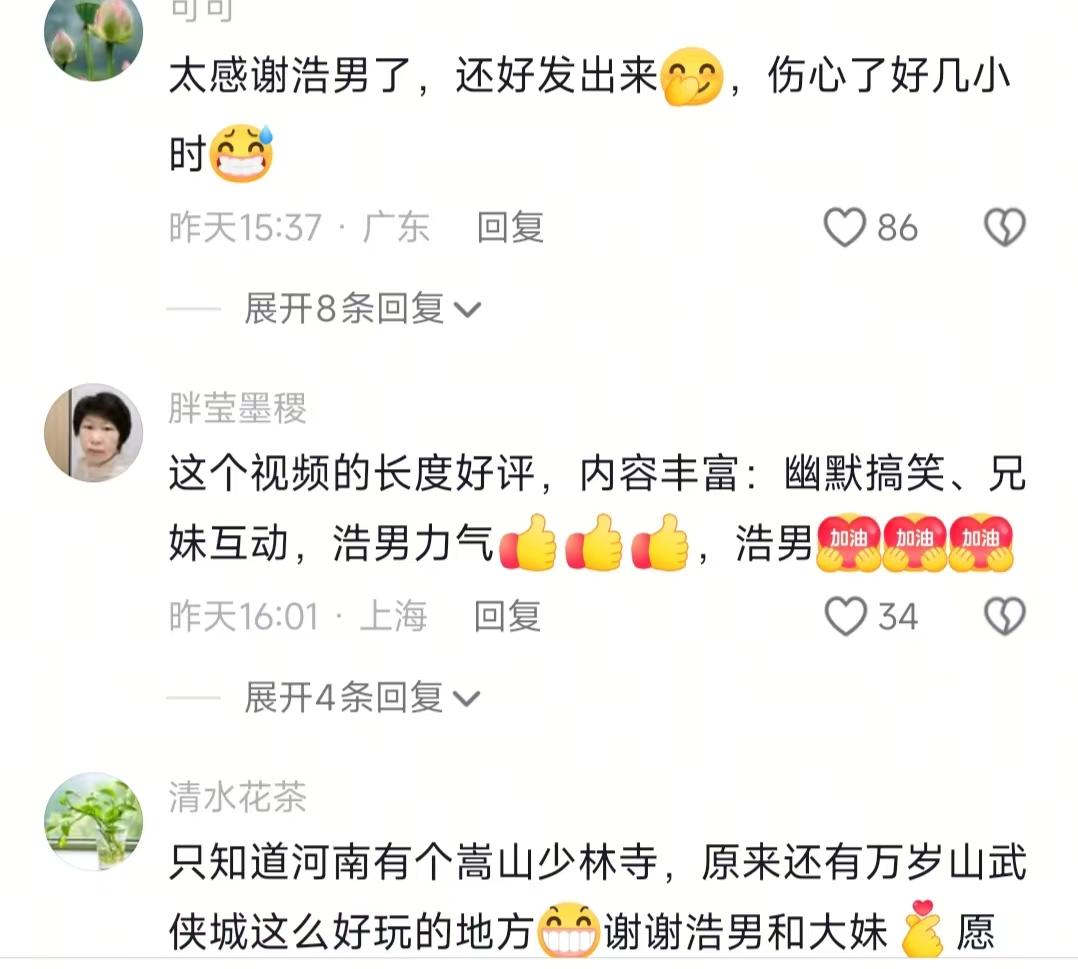Dislike the comment posted from 广东
Viewport: 1078px width, 969px height.
[x=1004, y=227]
